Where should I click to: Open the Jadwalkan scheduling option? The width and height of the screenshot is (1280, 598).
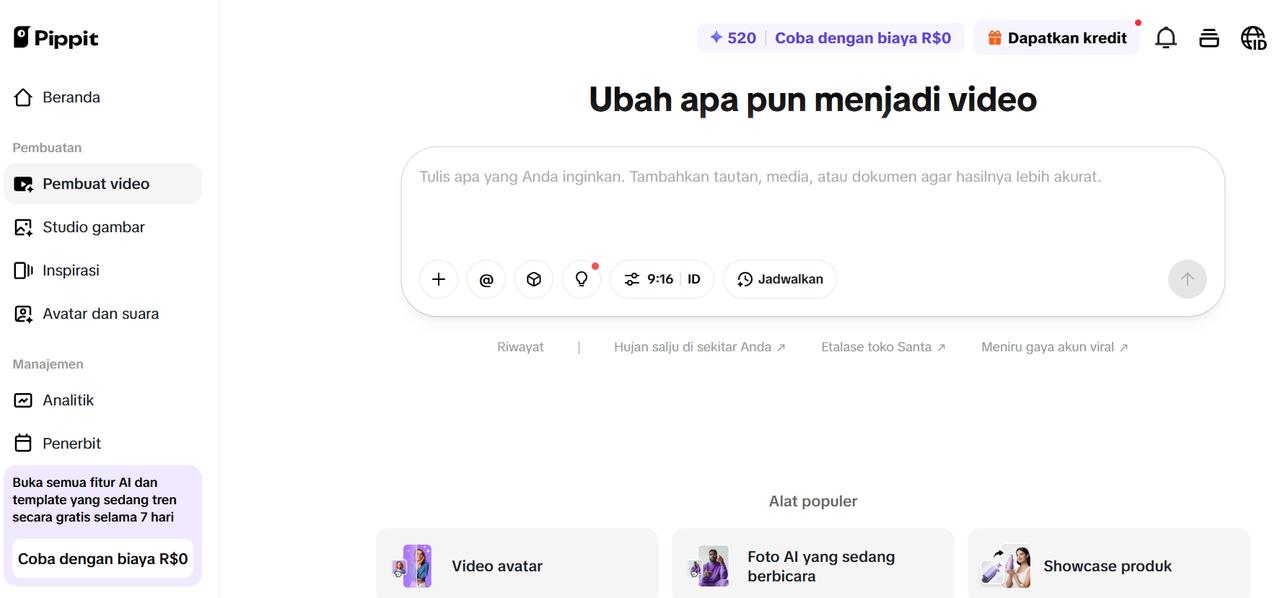tap(779, 279)
